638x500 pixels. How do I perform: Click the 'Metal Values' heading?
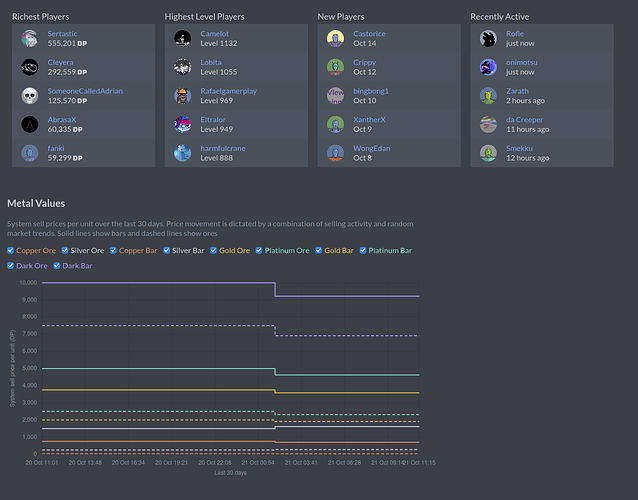36,203
